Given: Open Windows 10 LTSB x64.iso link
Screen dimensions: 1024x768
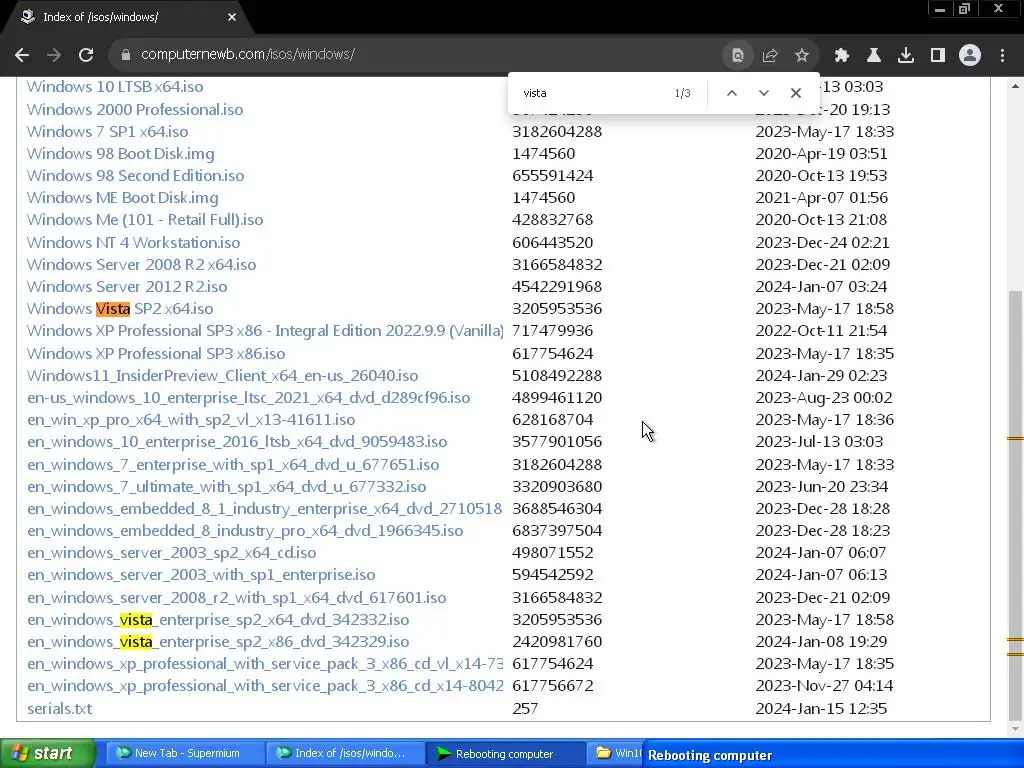Looking at the screenshot, I should [x=115, y=87].
